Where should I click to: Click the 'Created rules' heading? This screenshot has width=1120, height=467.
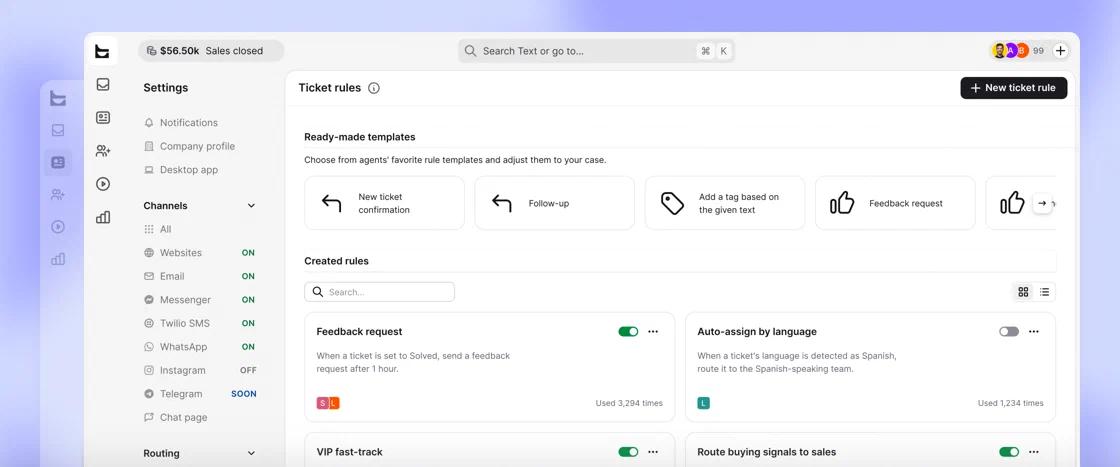tap(336, 261)
